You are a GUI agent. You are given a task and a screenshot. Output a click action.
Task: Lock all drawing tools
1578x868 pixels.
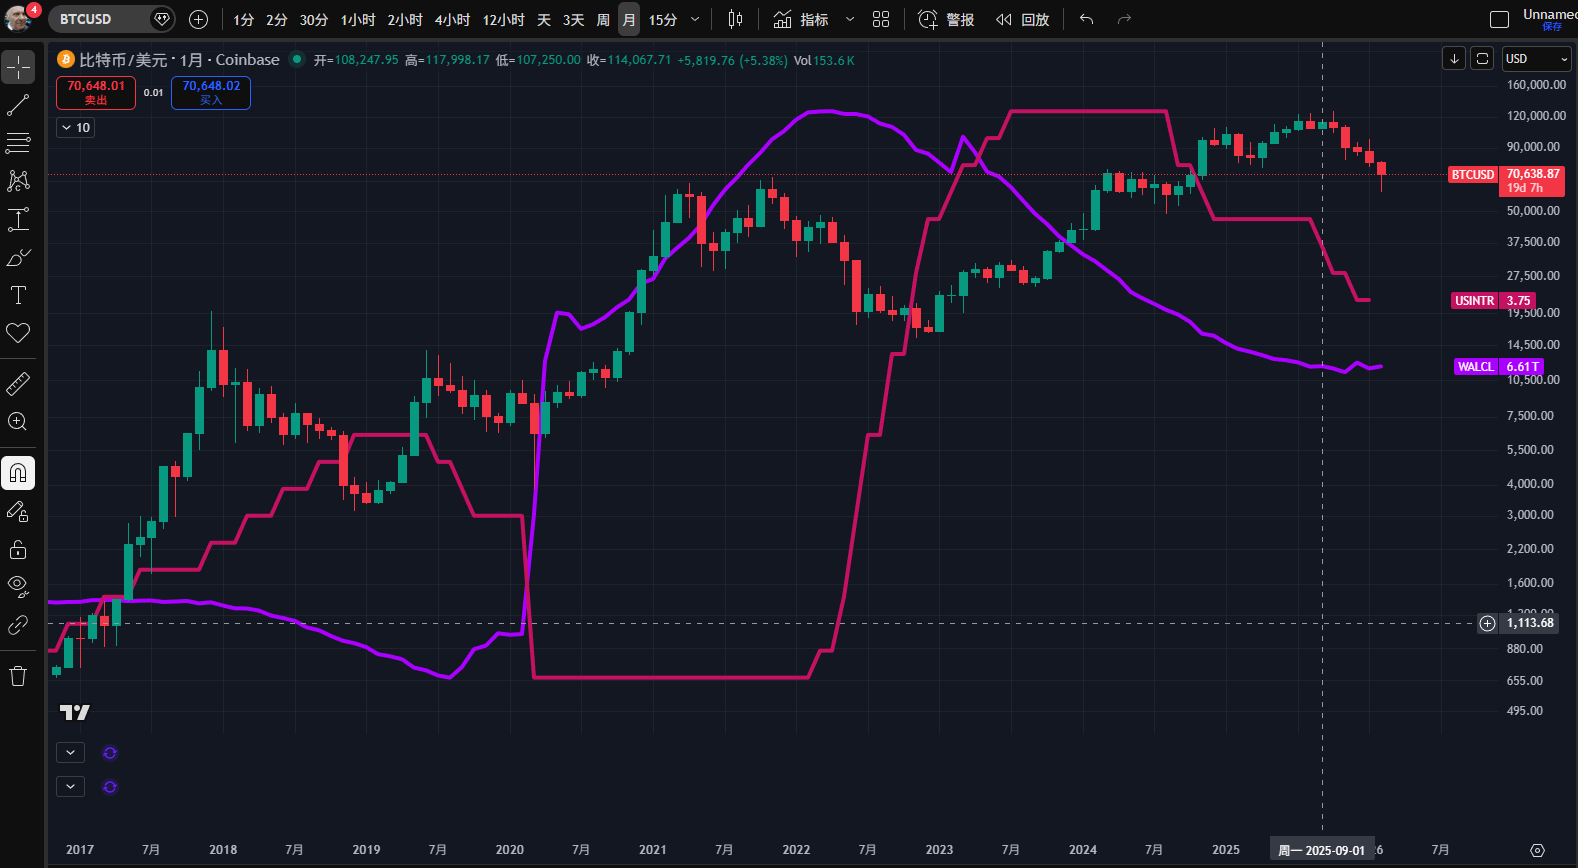(x=18, y=549)
